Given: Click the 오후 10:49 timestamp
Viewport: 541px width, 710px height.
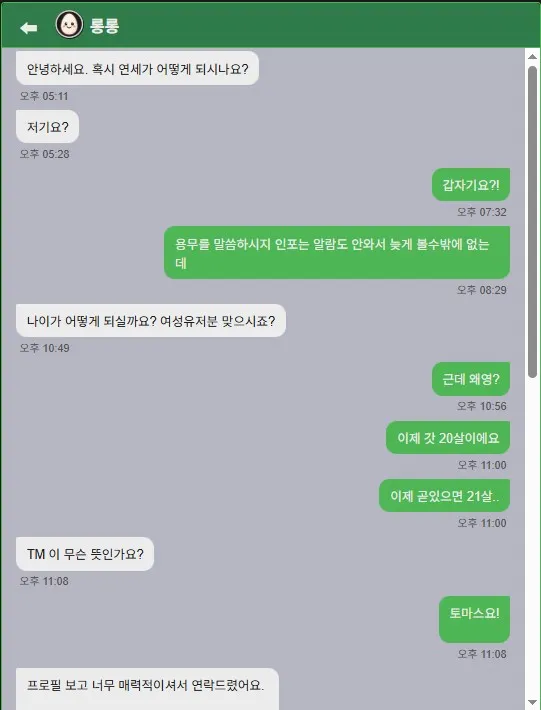Looking at the screenshot, I should pos(44,348).
